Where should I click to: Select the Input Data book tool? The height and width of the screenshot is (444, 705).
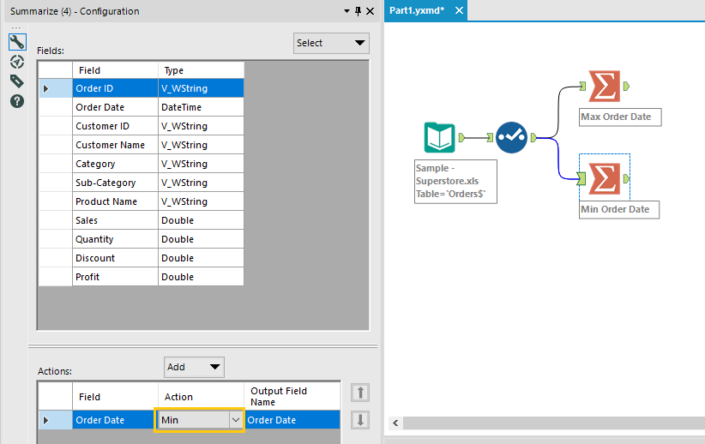(439, 137)
